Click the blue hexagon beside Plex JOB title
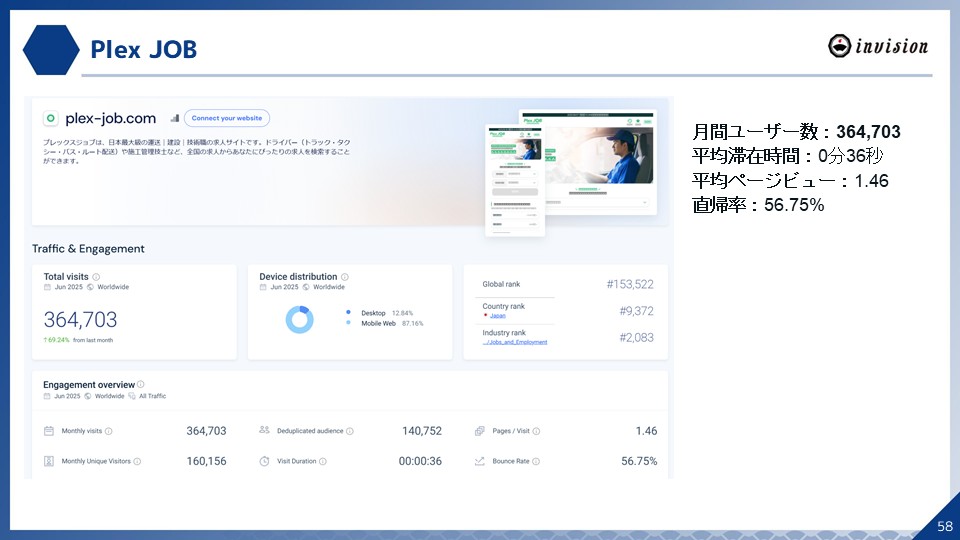This screenshot has height=540, width=960. coord(51,50)
